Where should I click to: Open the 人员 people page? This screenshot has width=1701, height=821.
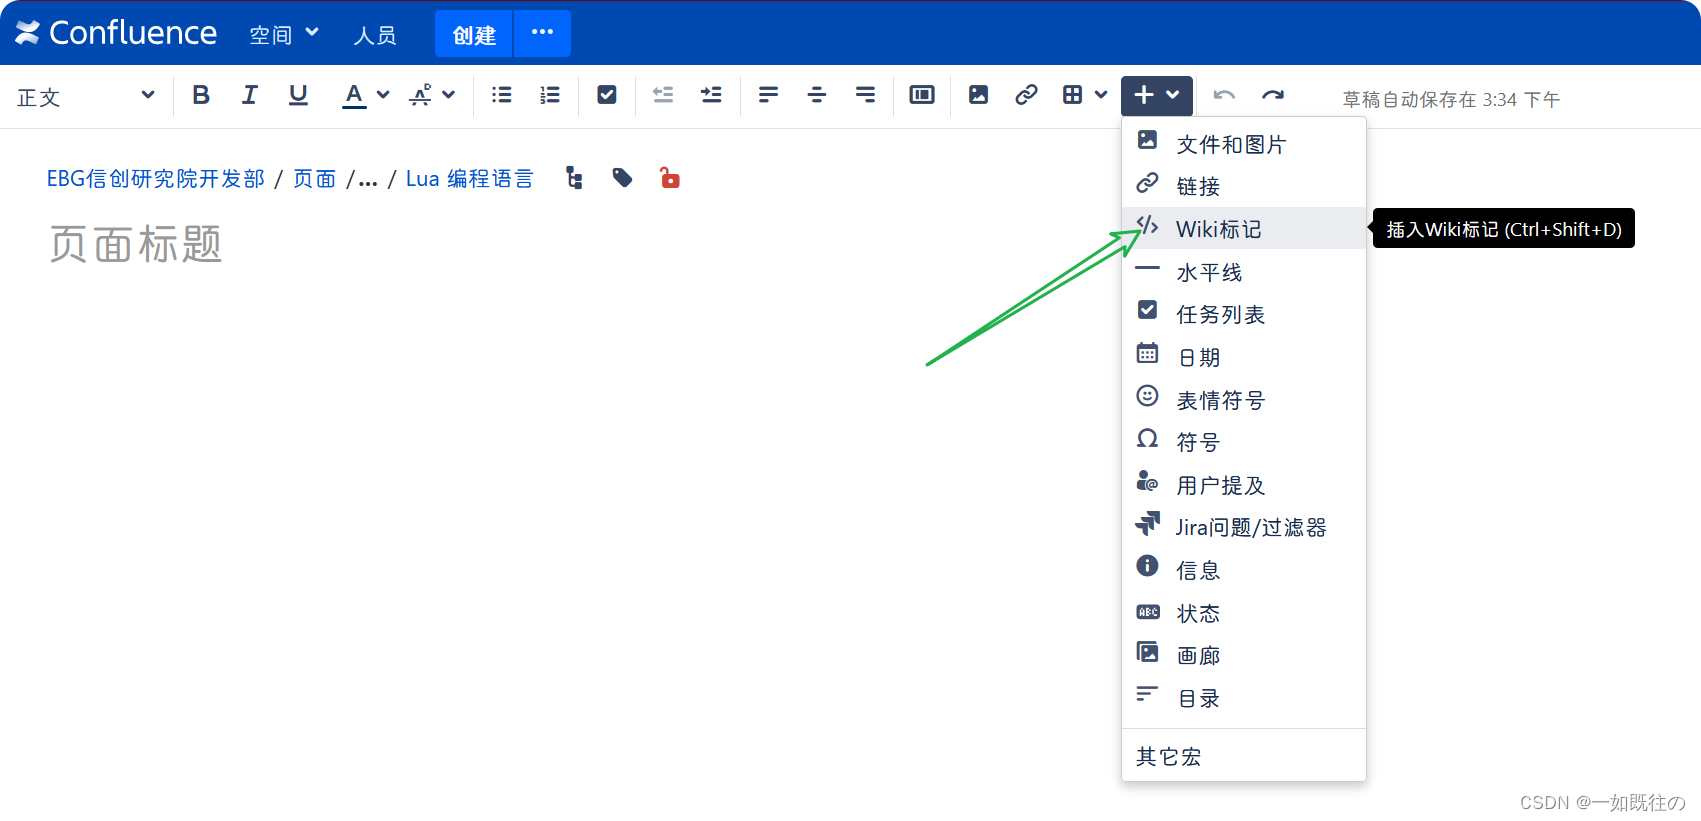click(x=375, y=35)
